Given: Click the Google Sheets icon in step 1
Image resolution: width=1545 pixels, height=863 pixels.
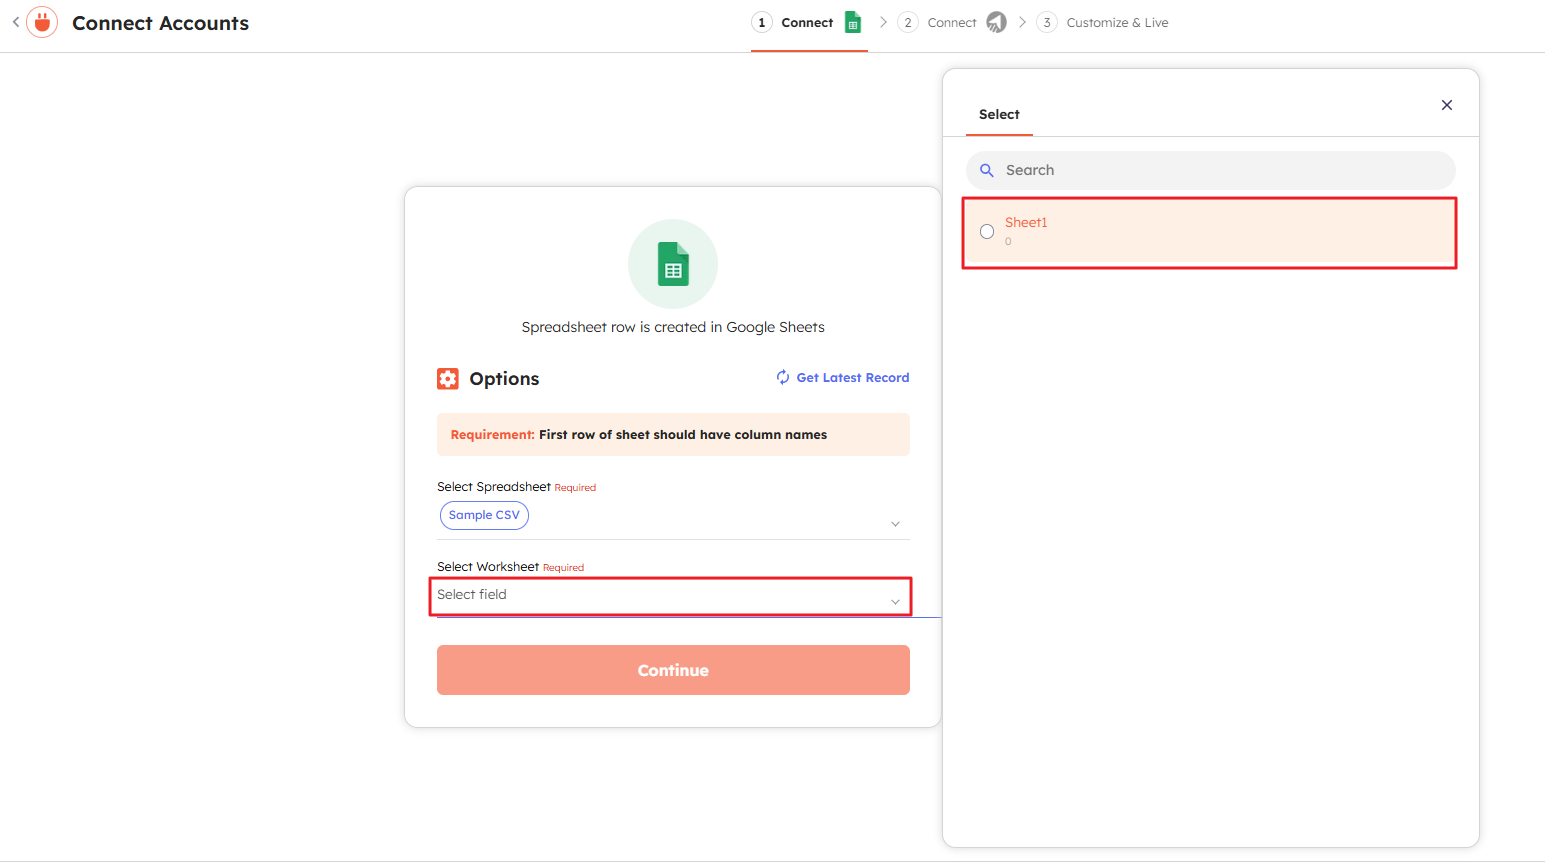Looking at the screenshot, I should pos(853,22).
